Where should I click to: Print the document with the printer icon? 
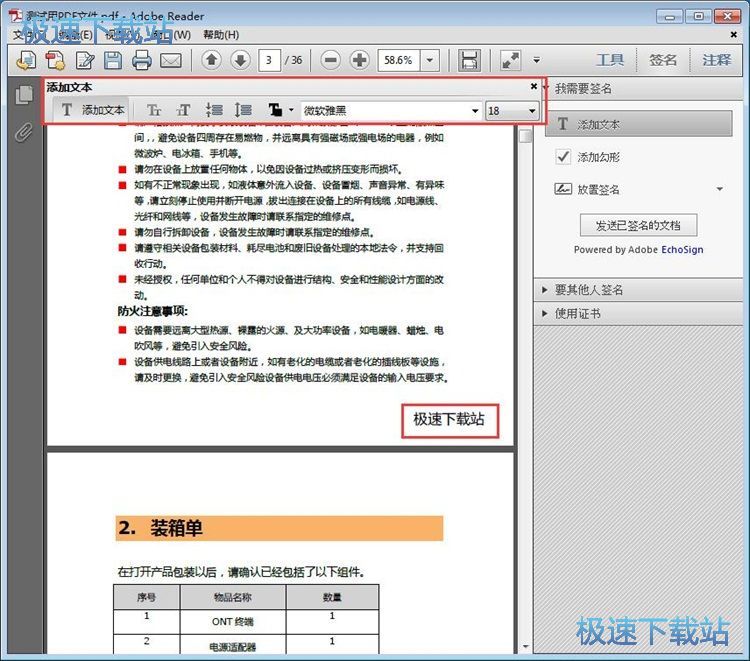point(142,60)
